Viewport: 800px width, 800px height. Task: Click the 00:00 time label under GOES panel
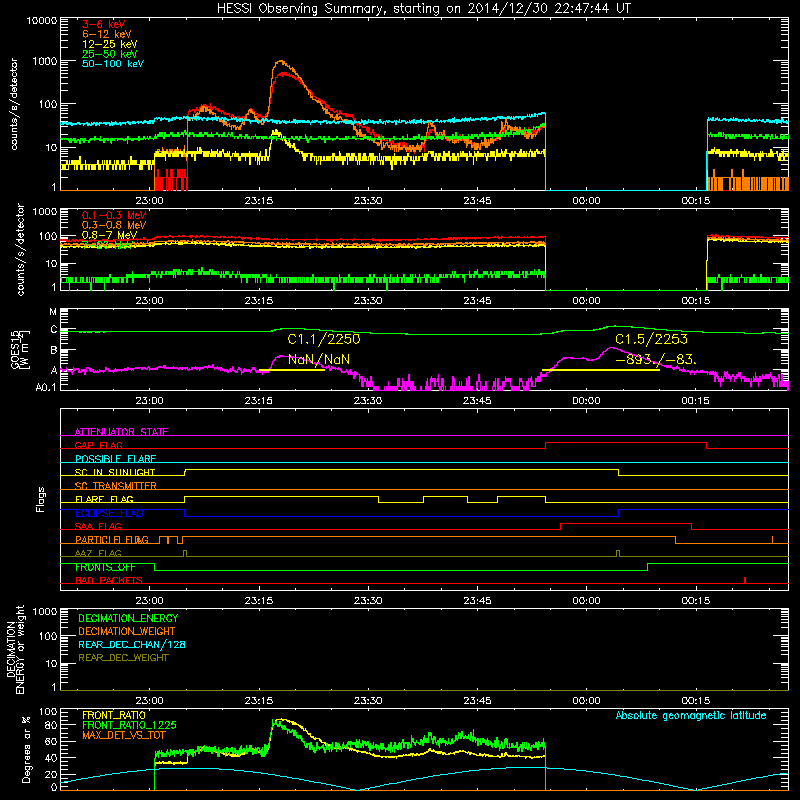586,401
